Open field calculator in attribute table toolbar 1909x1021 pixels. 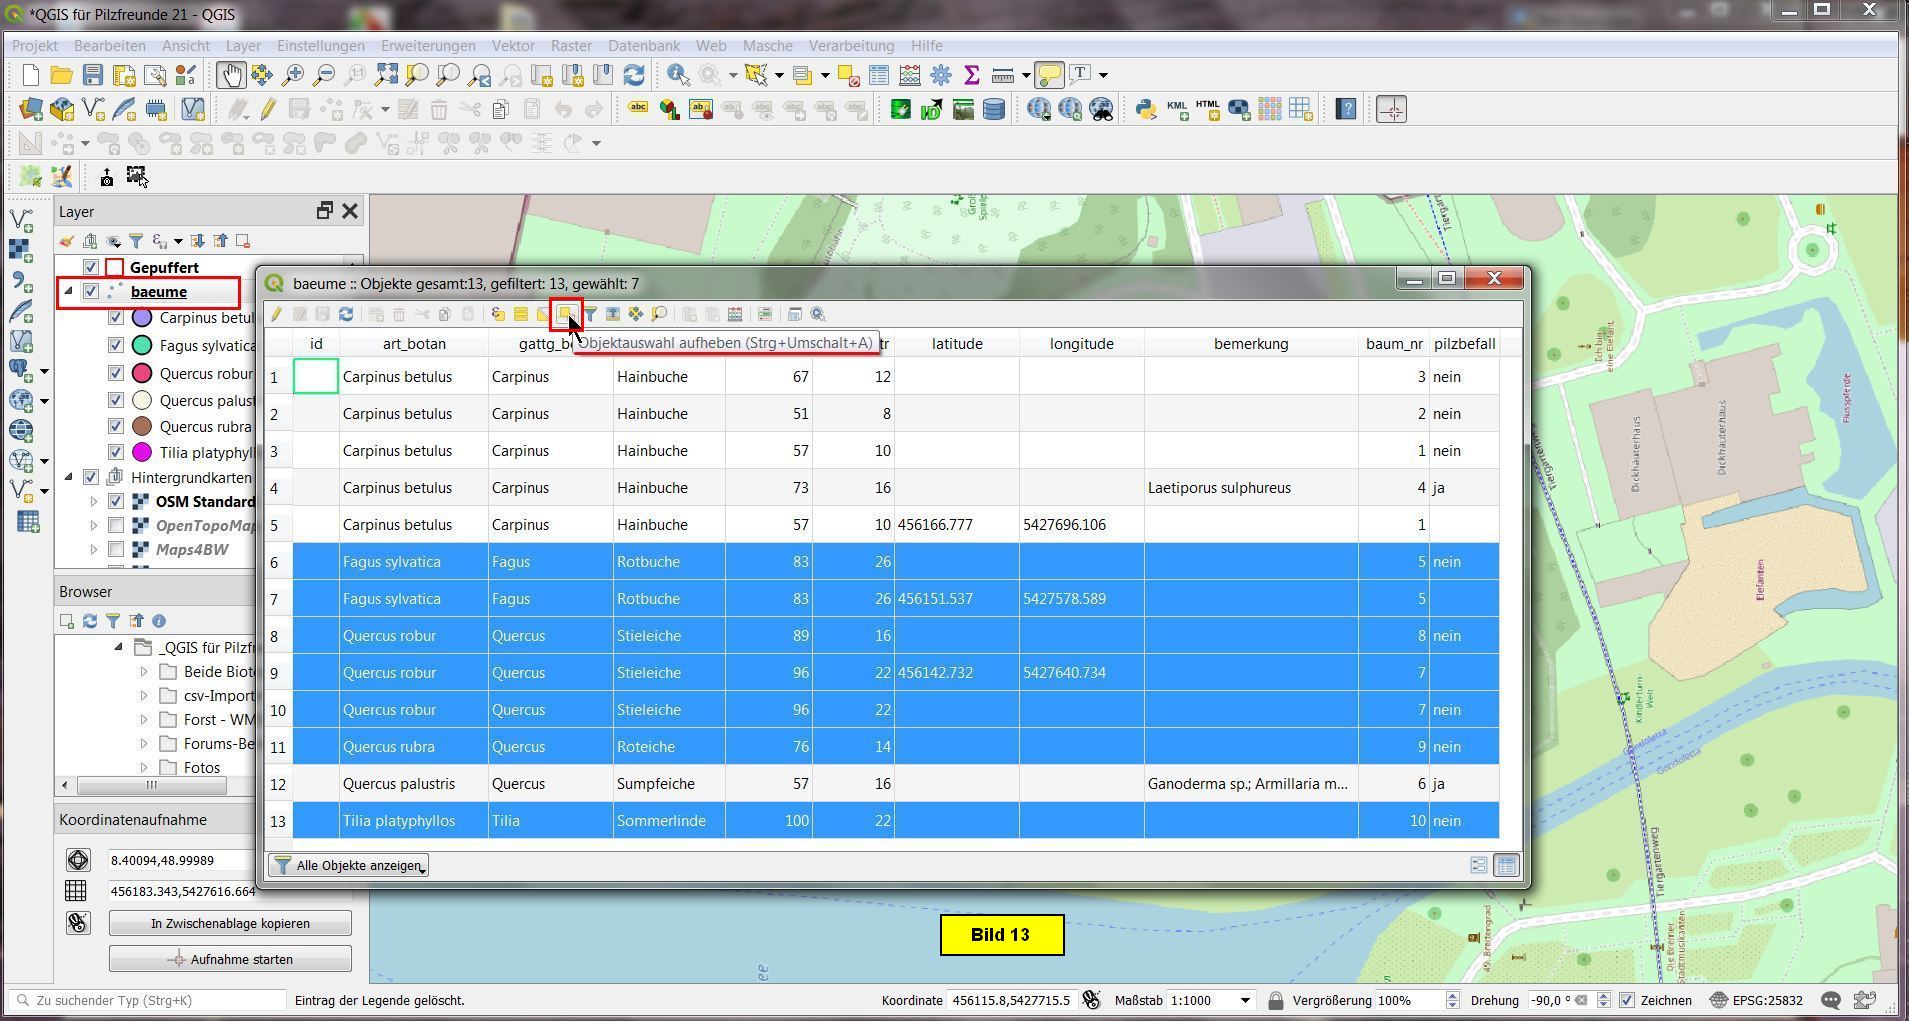735,314
